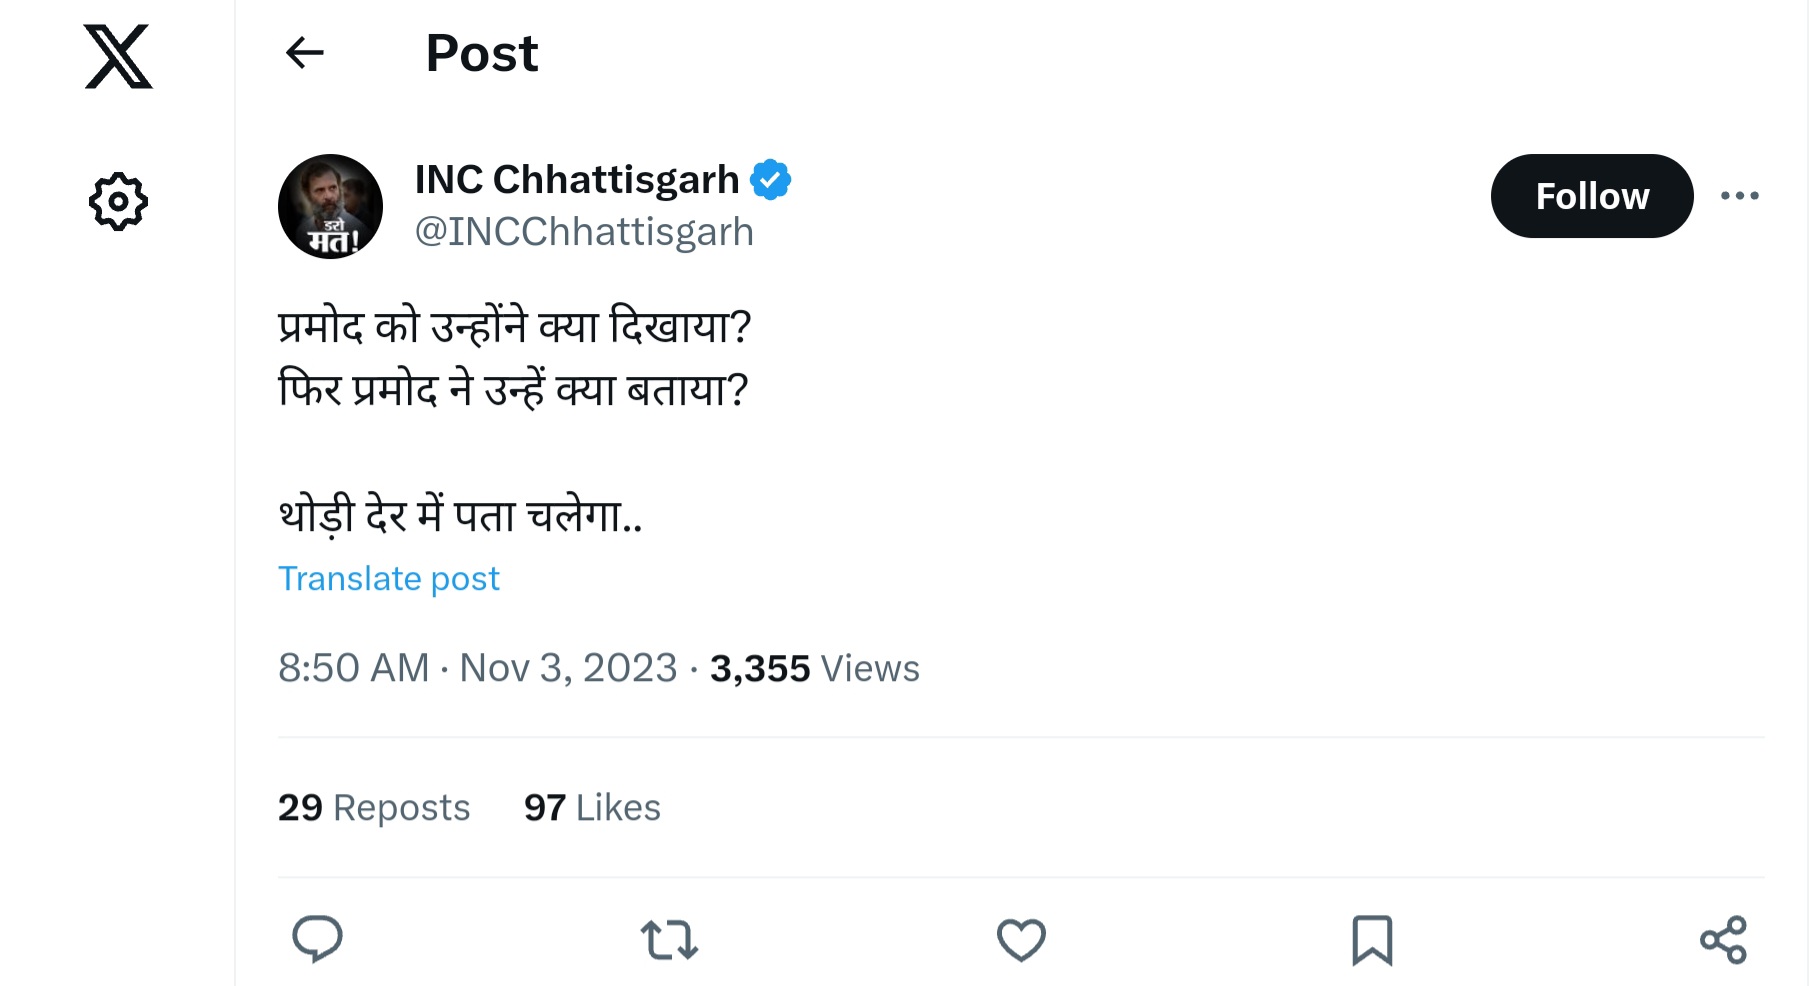Click the 8:50 AM Nov 3, 2023 timestamp
This screenshot has width=1809, height=986.
477,668
